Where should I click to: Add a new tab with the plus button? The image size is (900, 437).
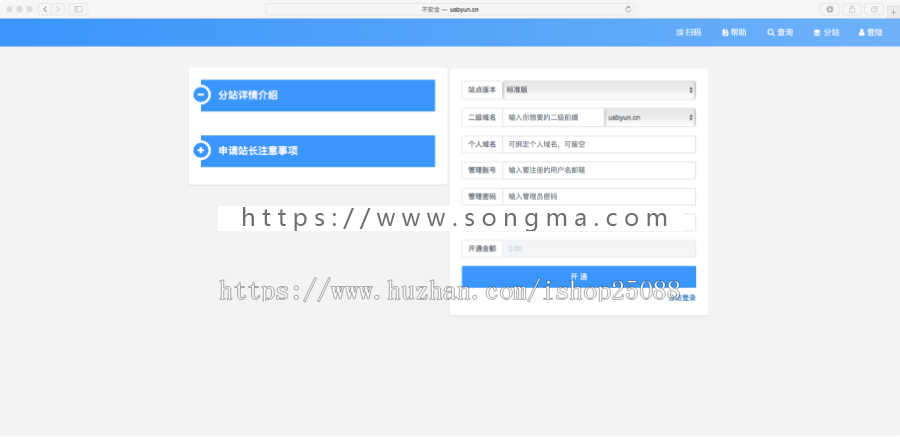click(x=893, y=11)
